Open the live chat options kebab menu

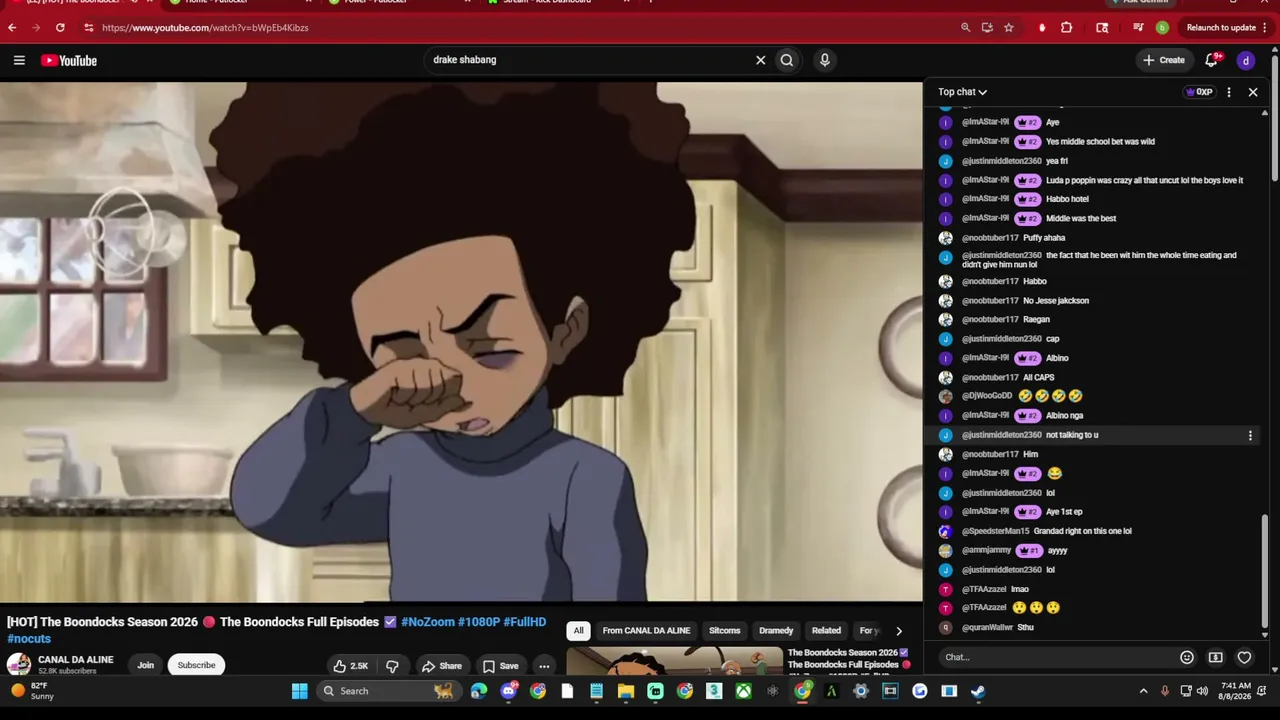[x=1229, y=92]
